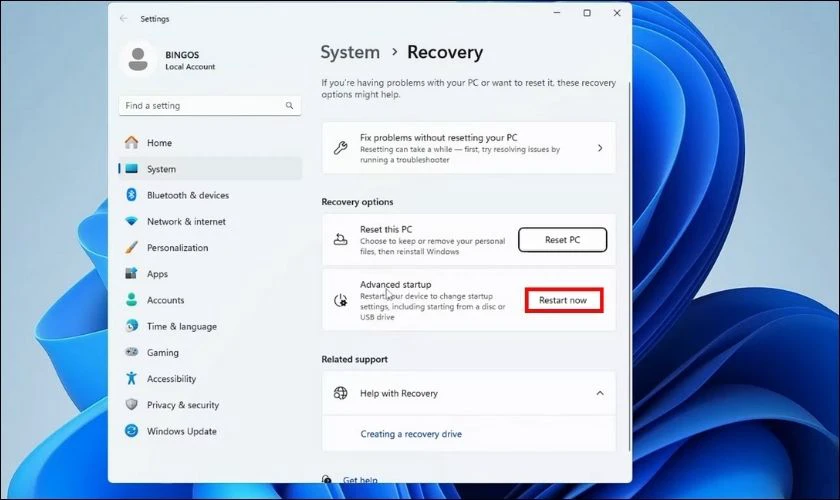Viewport: 840px width, 500px height.
Task: Click the Get help link
Action: [x=360, y=480]
